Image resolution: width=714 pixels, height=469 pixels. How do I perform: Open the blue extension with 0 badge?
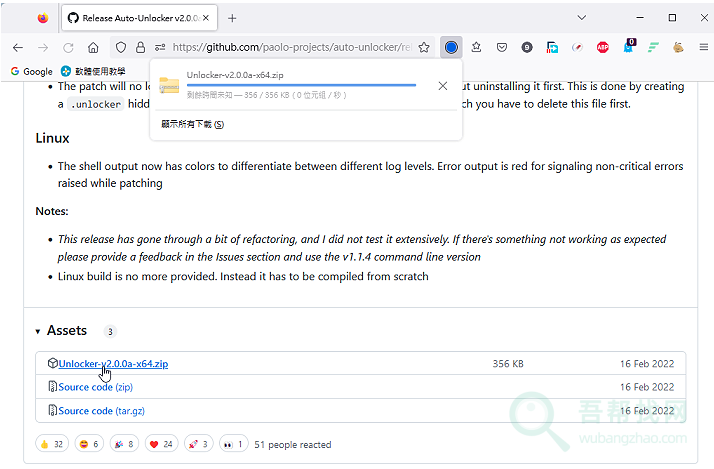click(x=629, y=46)
